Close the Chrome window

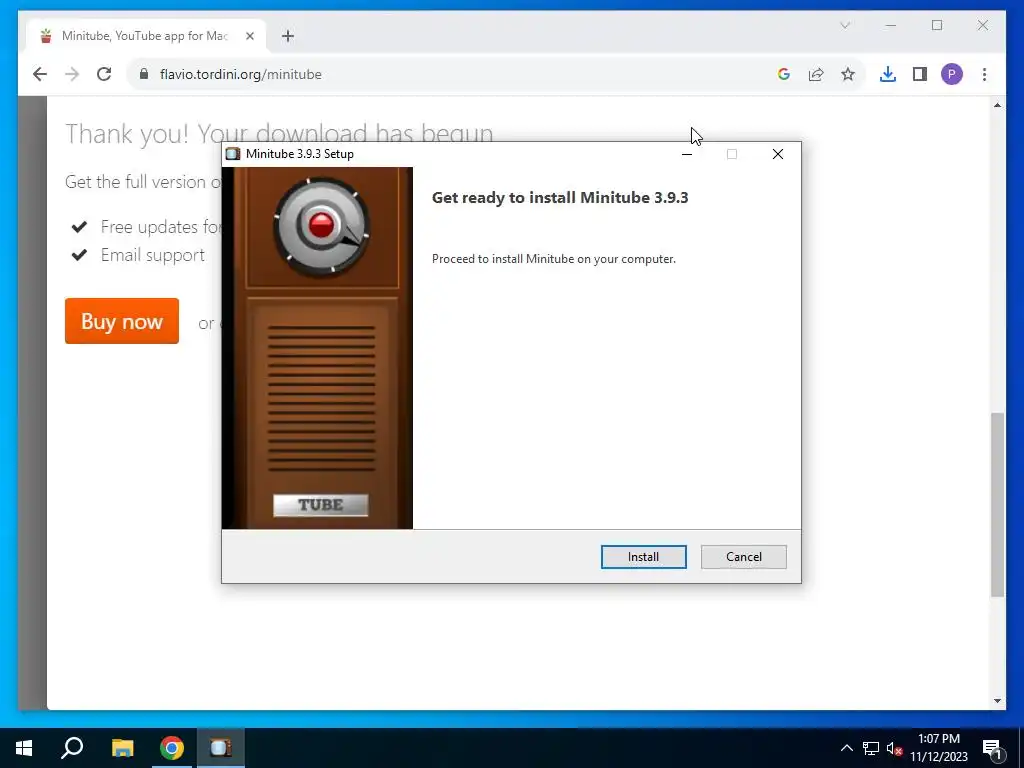click(x=982, y=25)
